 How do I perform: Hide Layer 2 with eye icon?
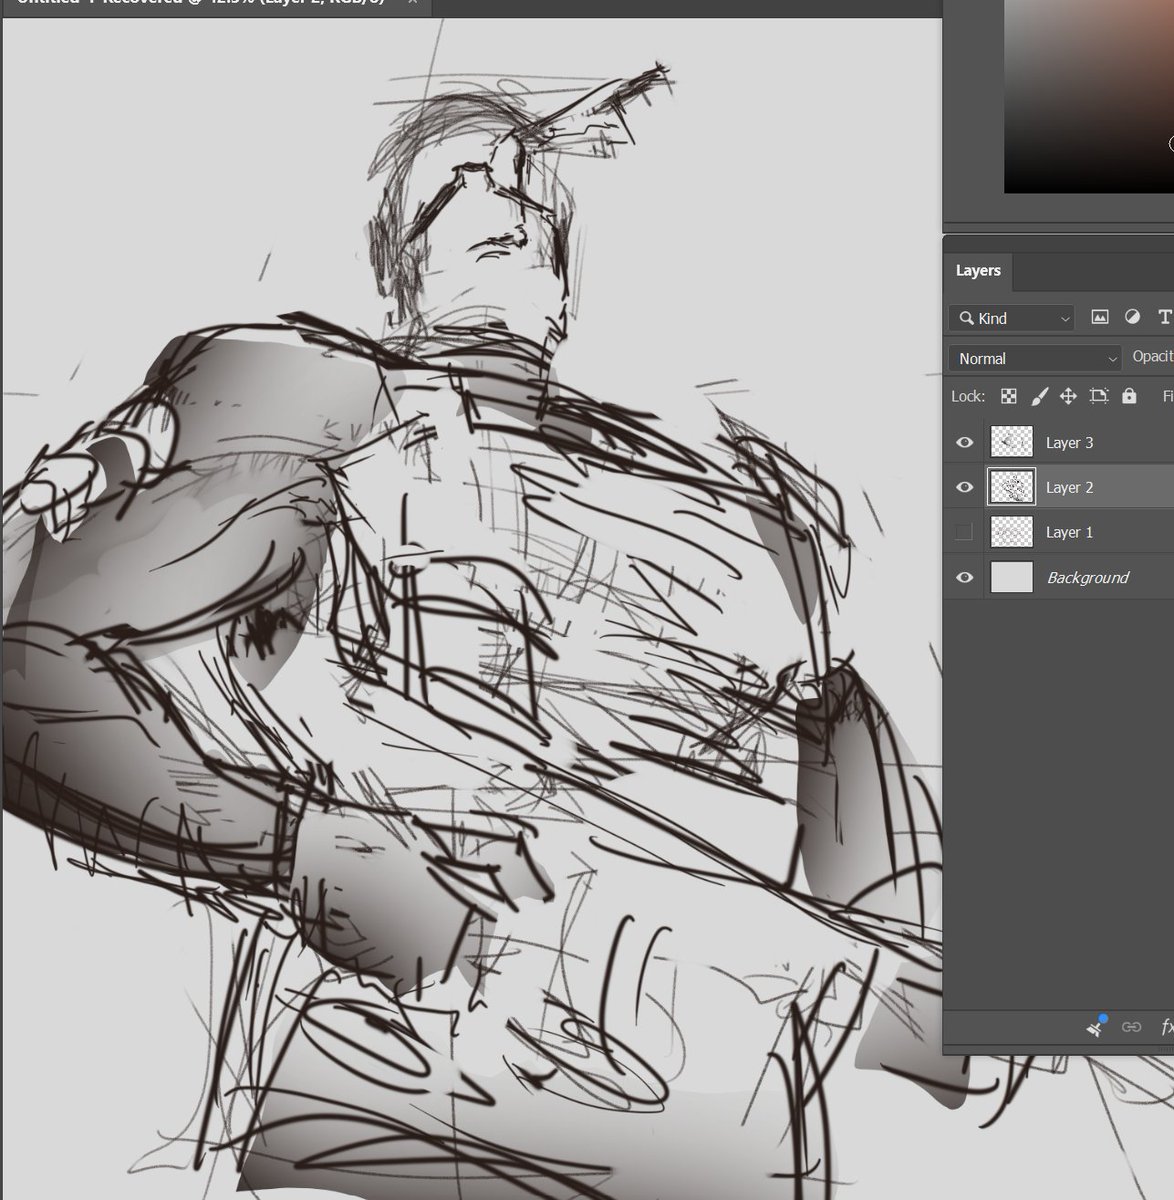pos(965,487)
